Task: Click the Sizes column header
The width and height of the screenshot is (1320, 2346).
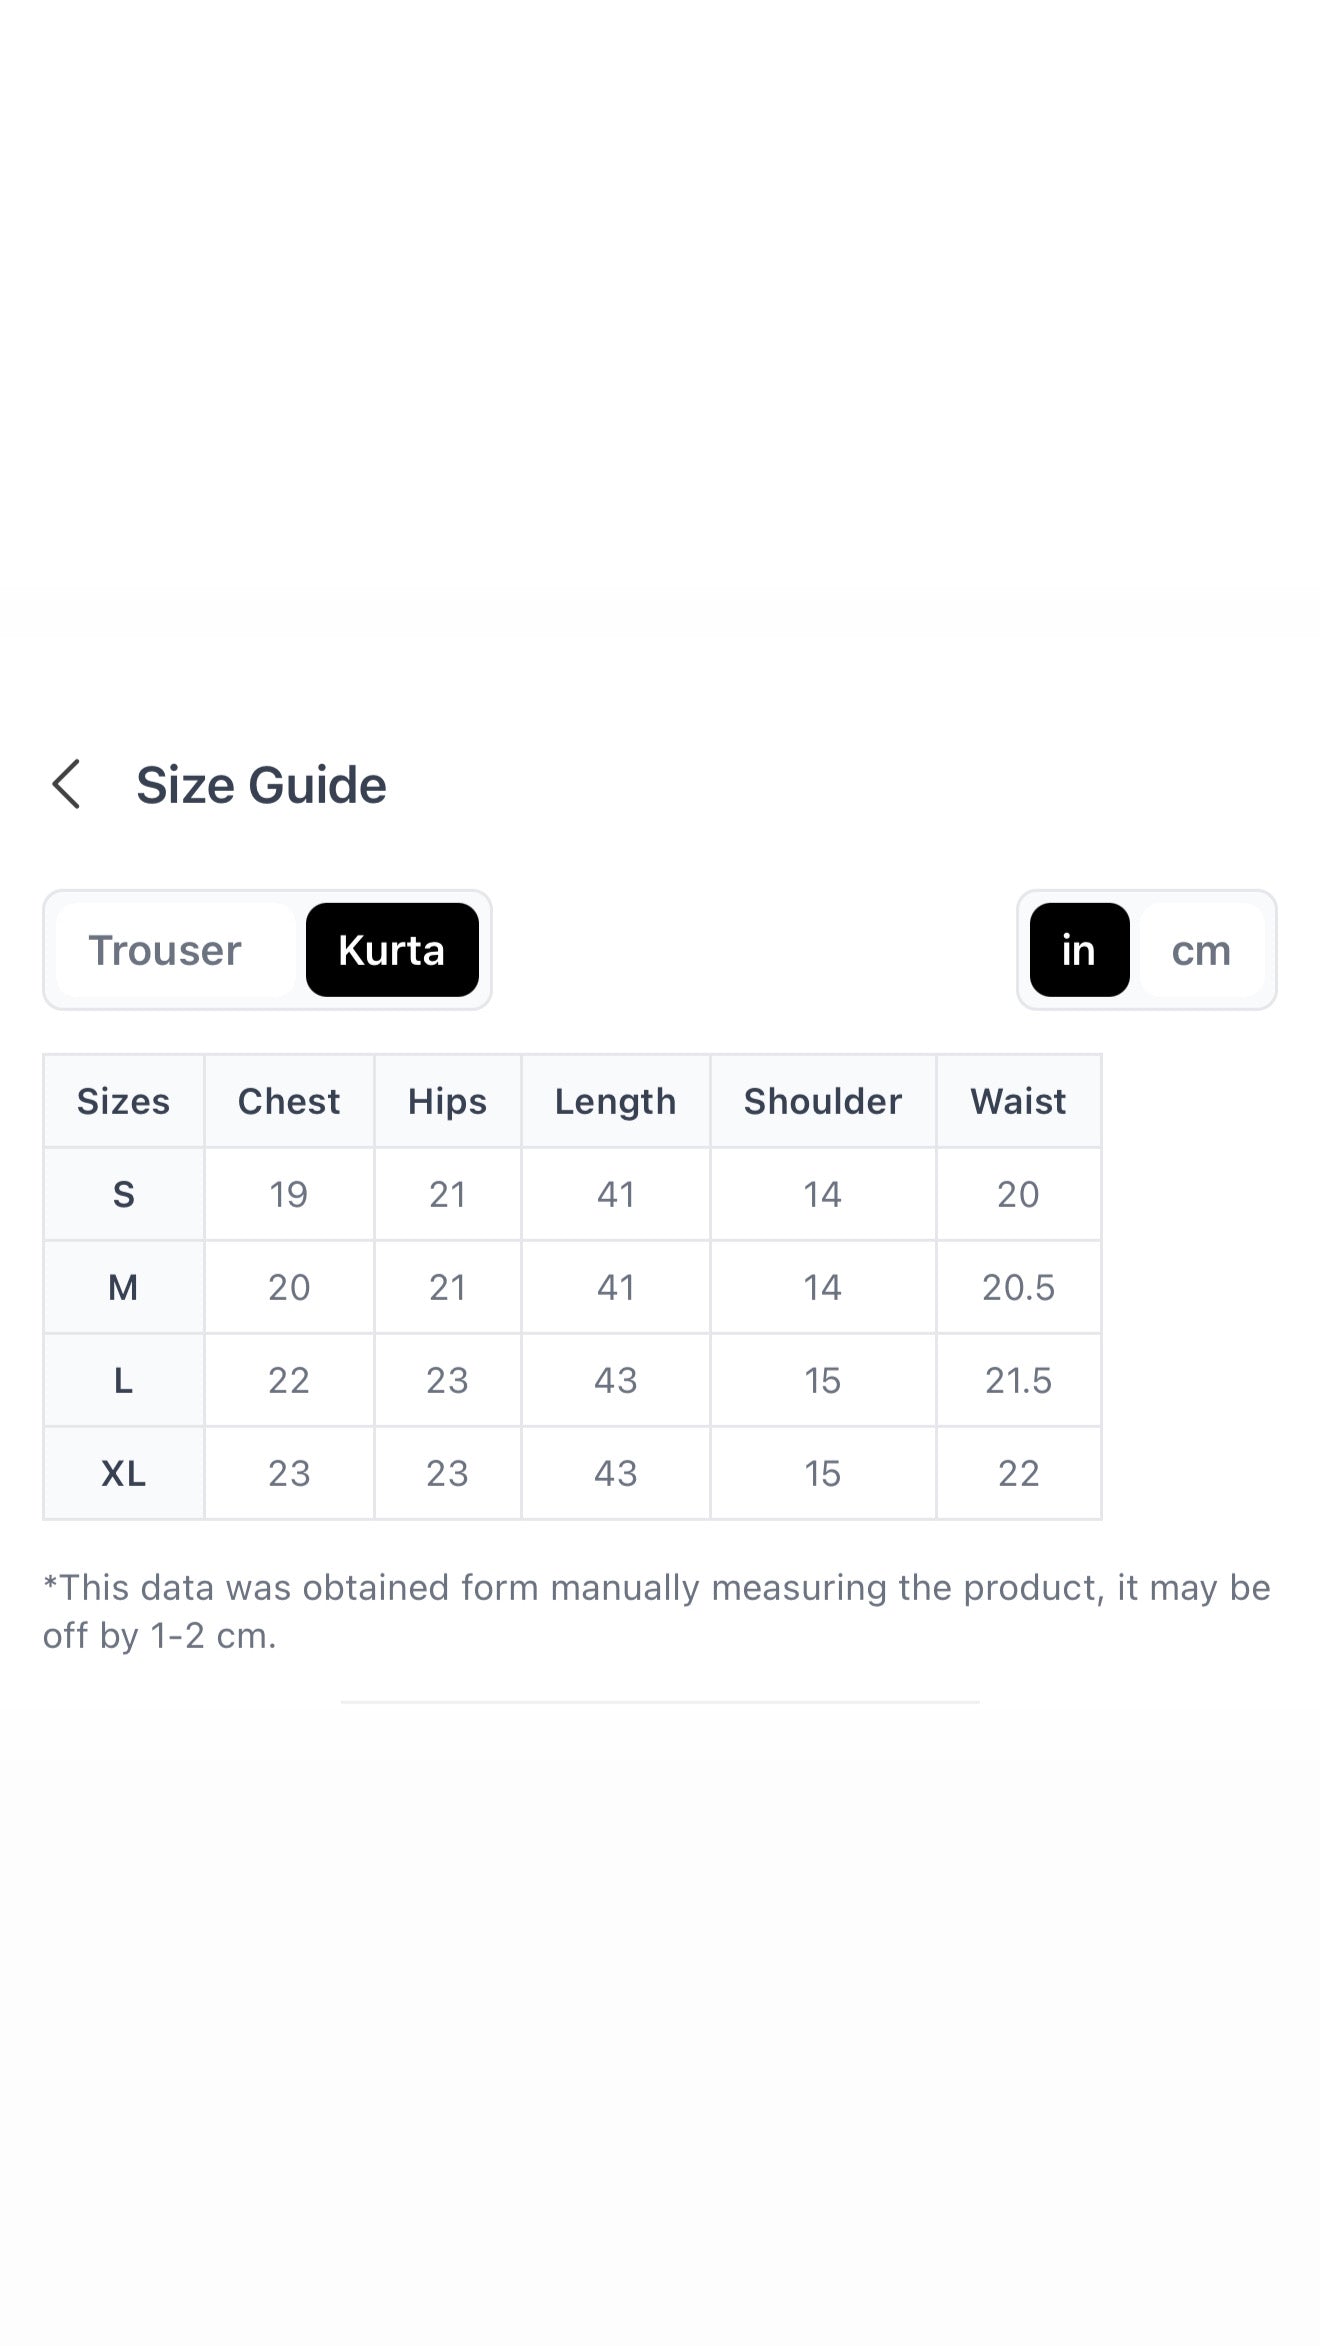Action: point(124,1101)
